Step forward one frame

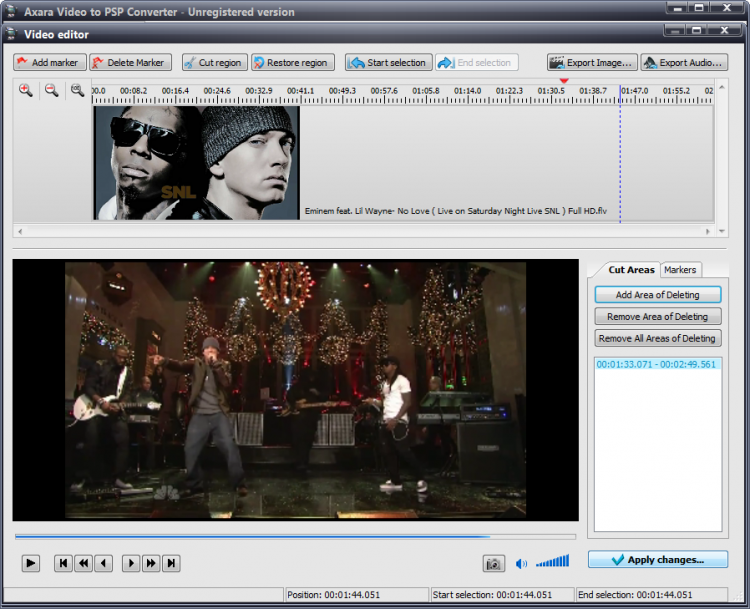click(x=131, y=564)
